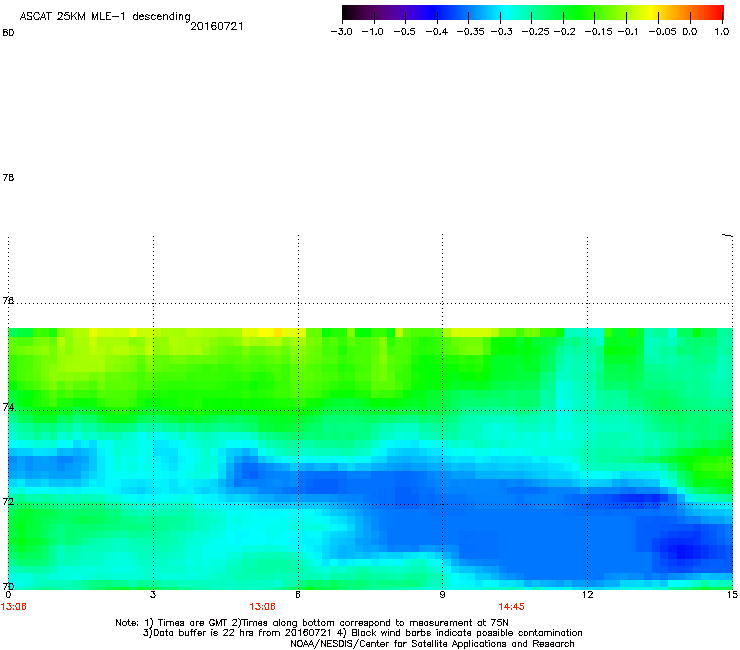This screenshot has height=650, width=740.
Task: Click the colorbar label -0.5
Action: click(x=404, y=32)
